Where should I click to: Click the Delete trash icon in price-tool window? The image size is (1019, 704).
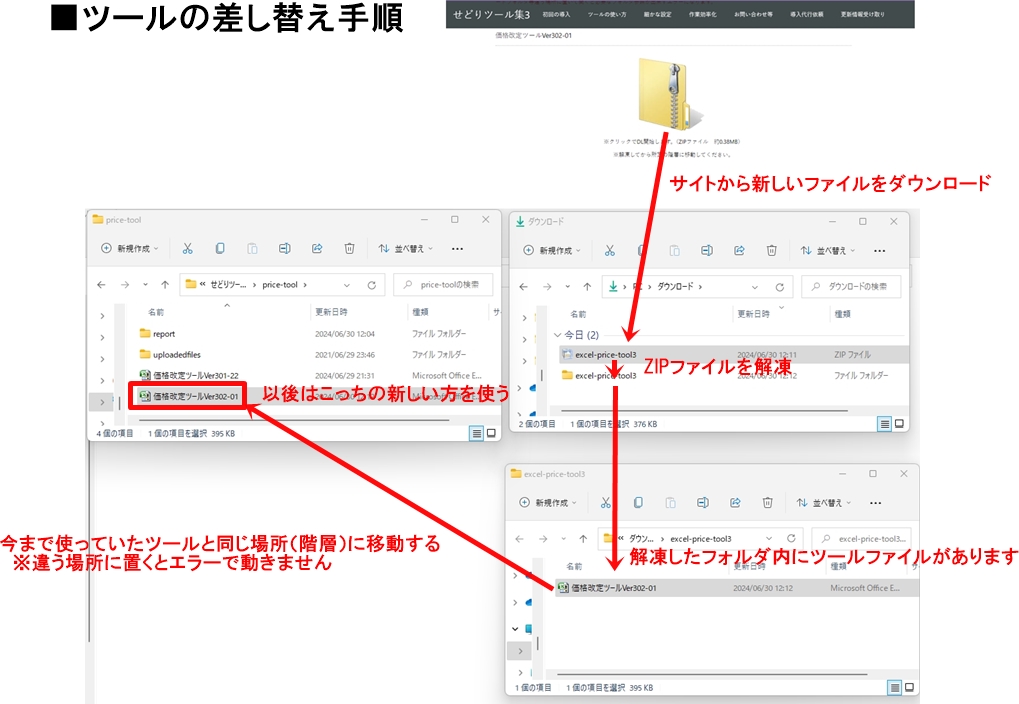coord(349,249)
